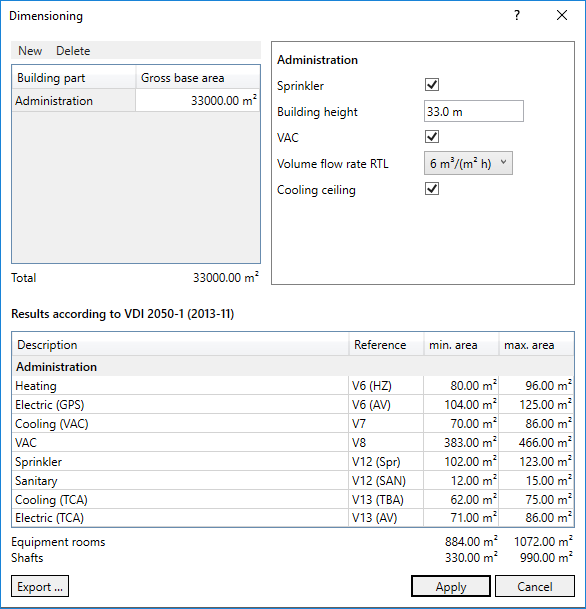Click the Reference column header
This screenshot has width=586, height=609.
(x=386, y=345)
